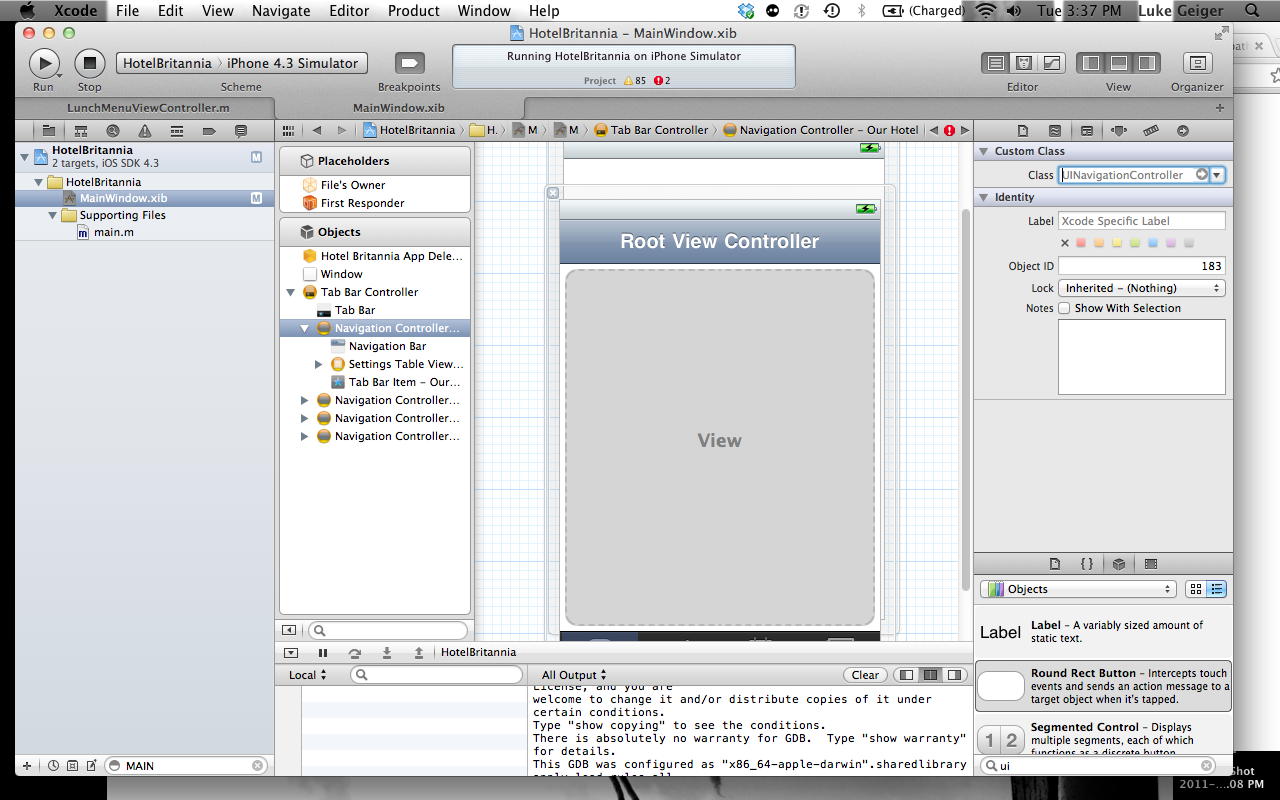Show the Quick Help inspector

tap(1055, 131)
